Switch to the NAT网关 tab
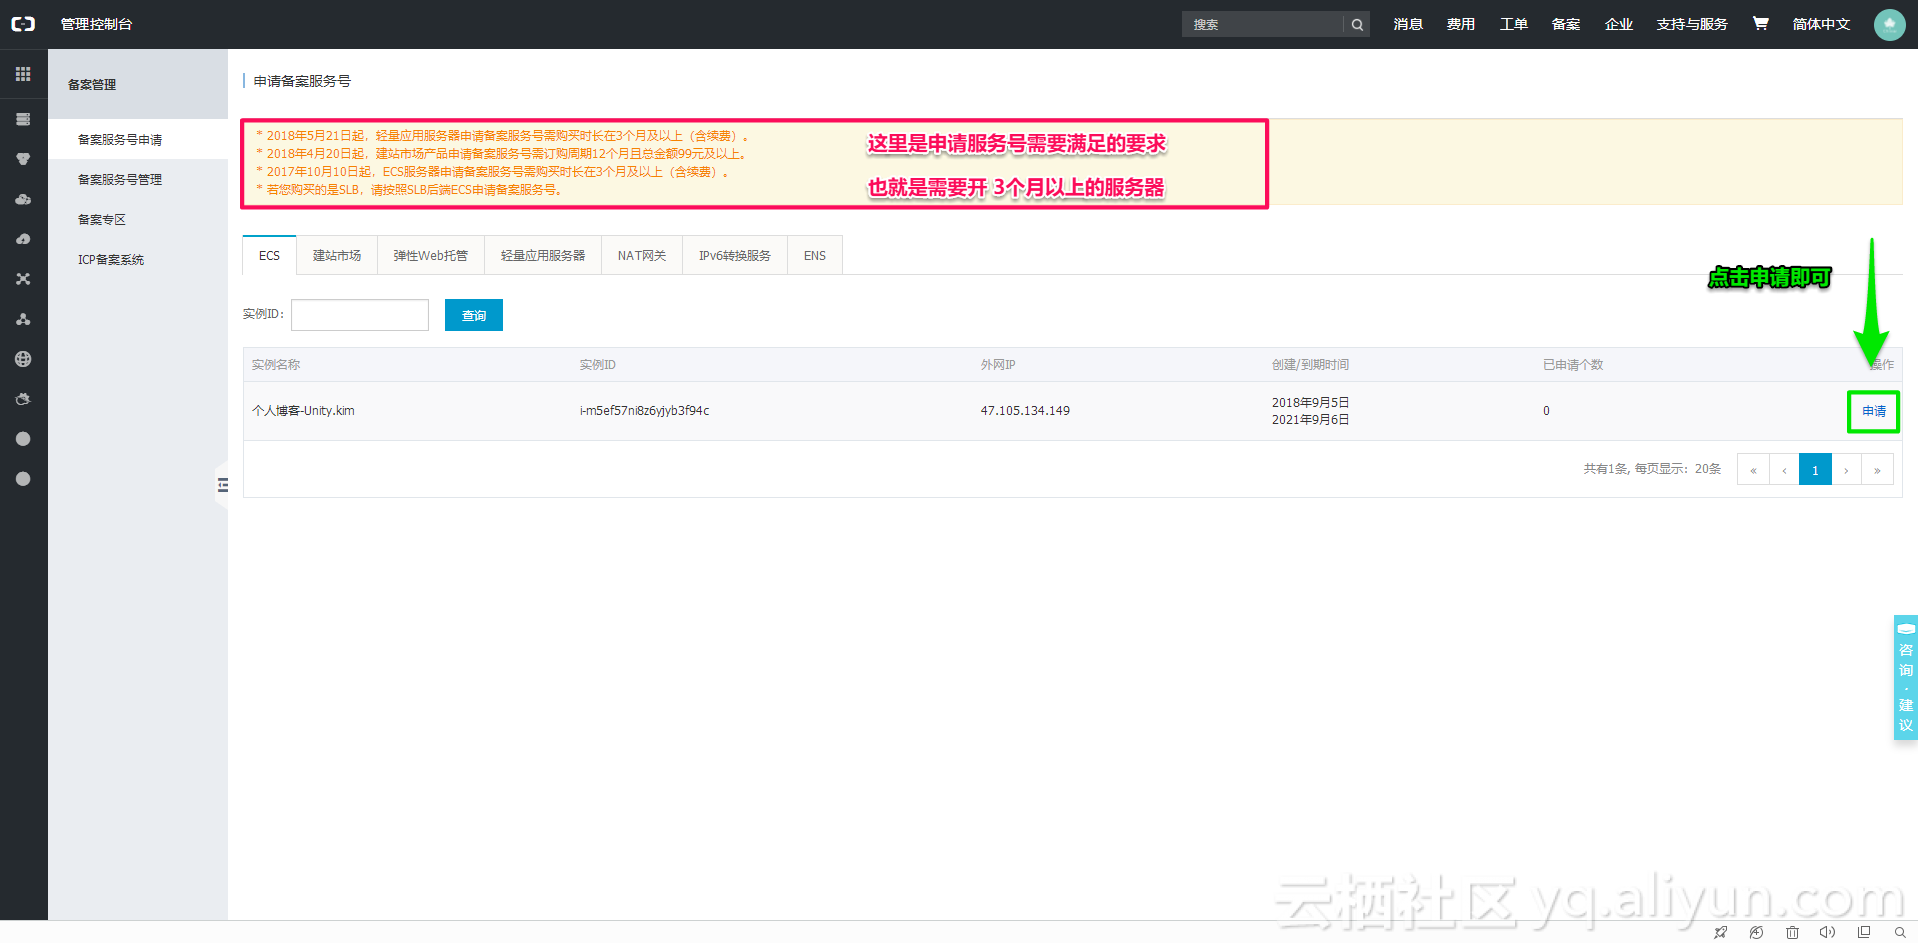Screen dimensions: 1918x943 (x=641, y=255)
